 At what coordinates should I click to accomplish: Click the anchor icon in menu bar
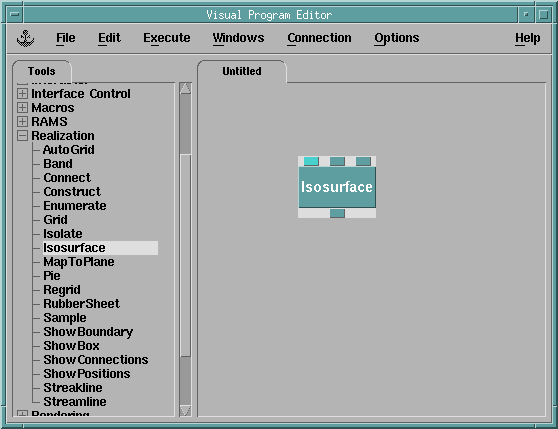25,38
